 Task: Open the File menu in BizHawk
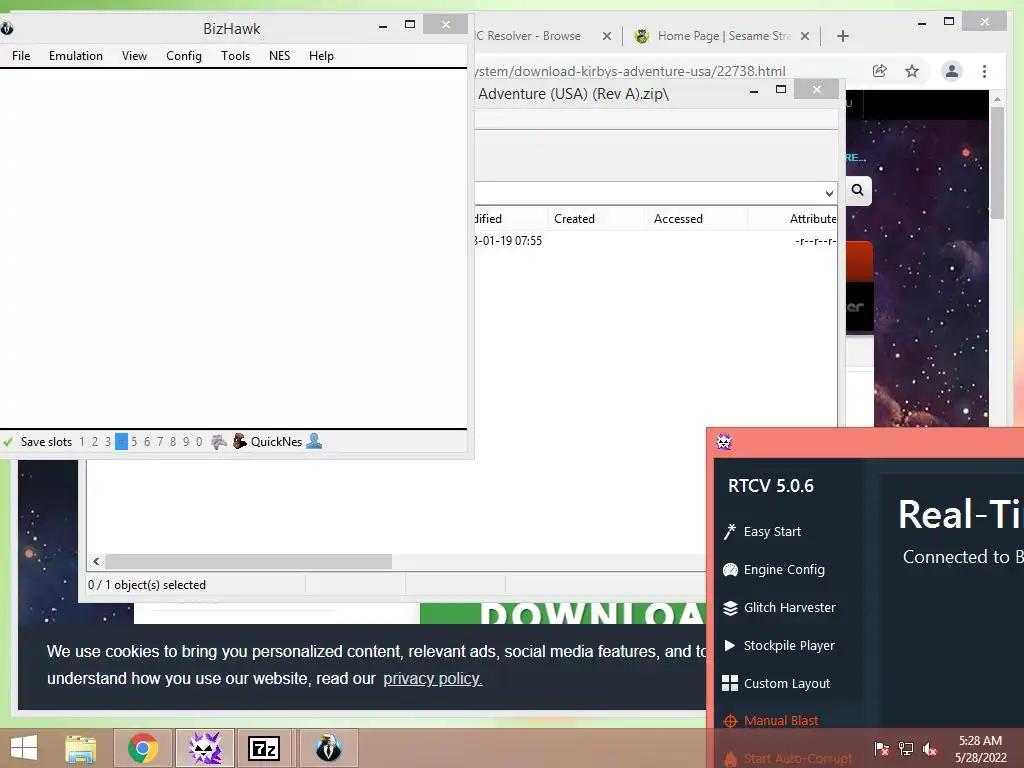click(x=21, y=56)
